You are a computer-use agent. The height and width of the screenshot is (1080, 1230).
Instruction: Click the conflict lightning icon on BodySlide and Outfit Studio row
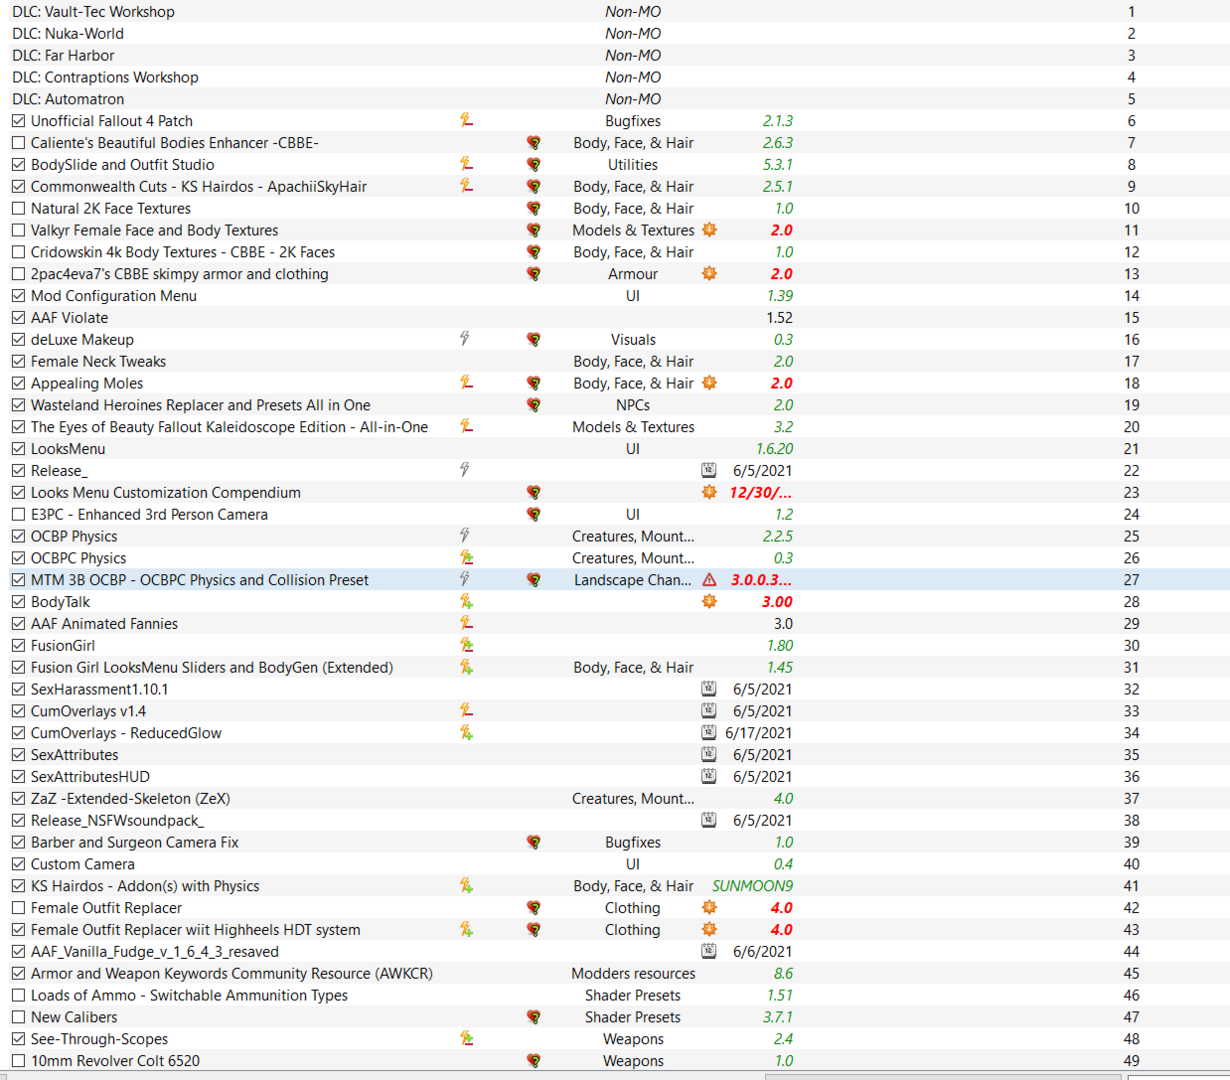coord(466,164)
